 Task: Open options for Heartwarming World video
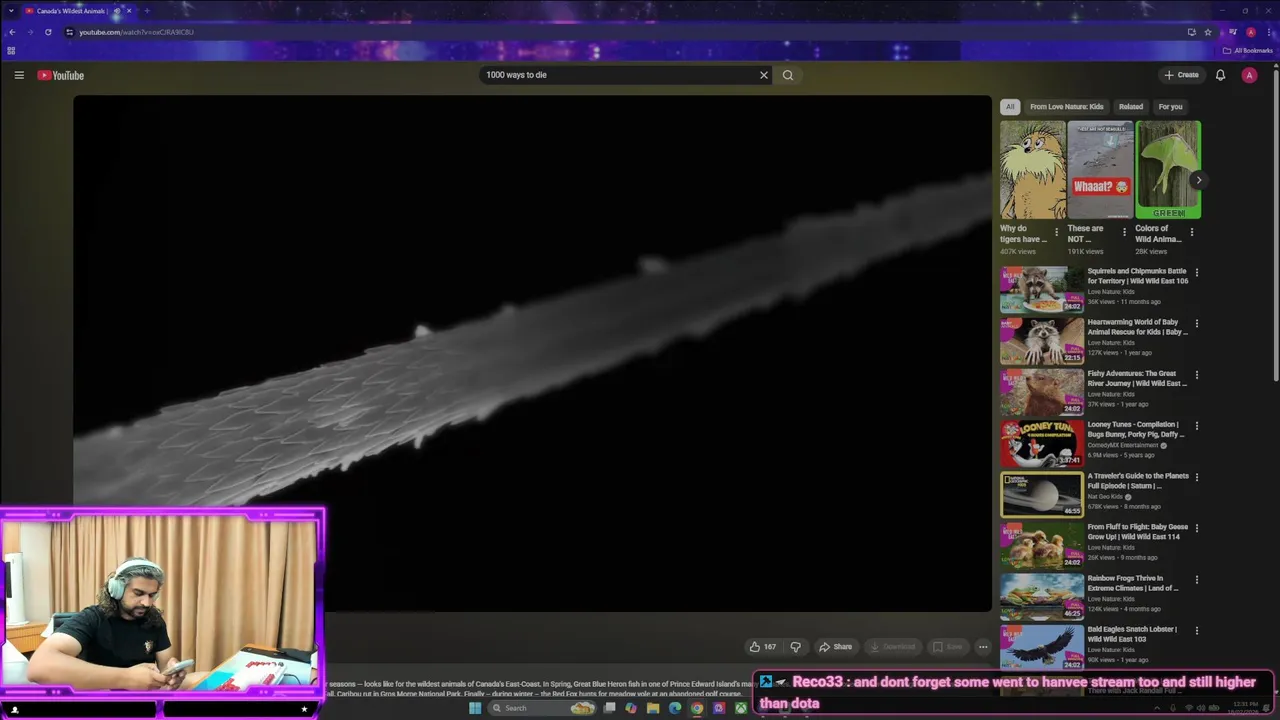coord(1196,323)
